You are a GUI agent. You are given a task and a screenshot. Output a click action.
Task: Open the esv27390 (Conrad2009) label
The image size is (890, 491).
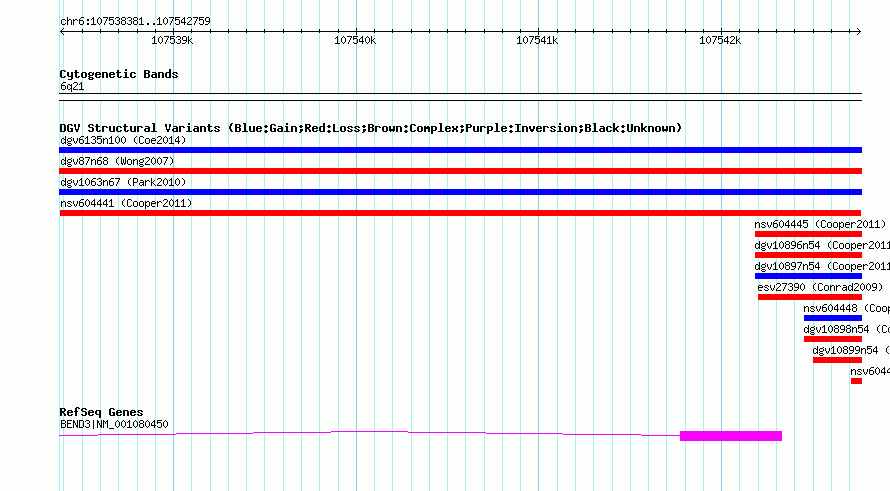click(x=820, y=287)
